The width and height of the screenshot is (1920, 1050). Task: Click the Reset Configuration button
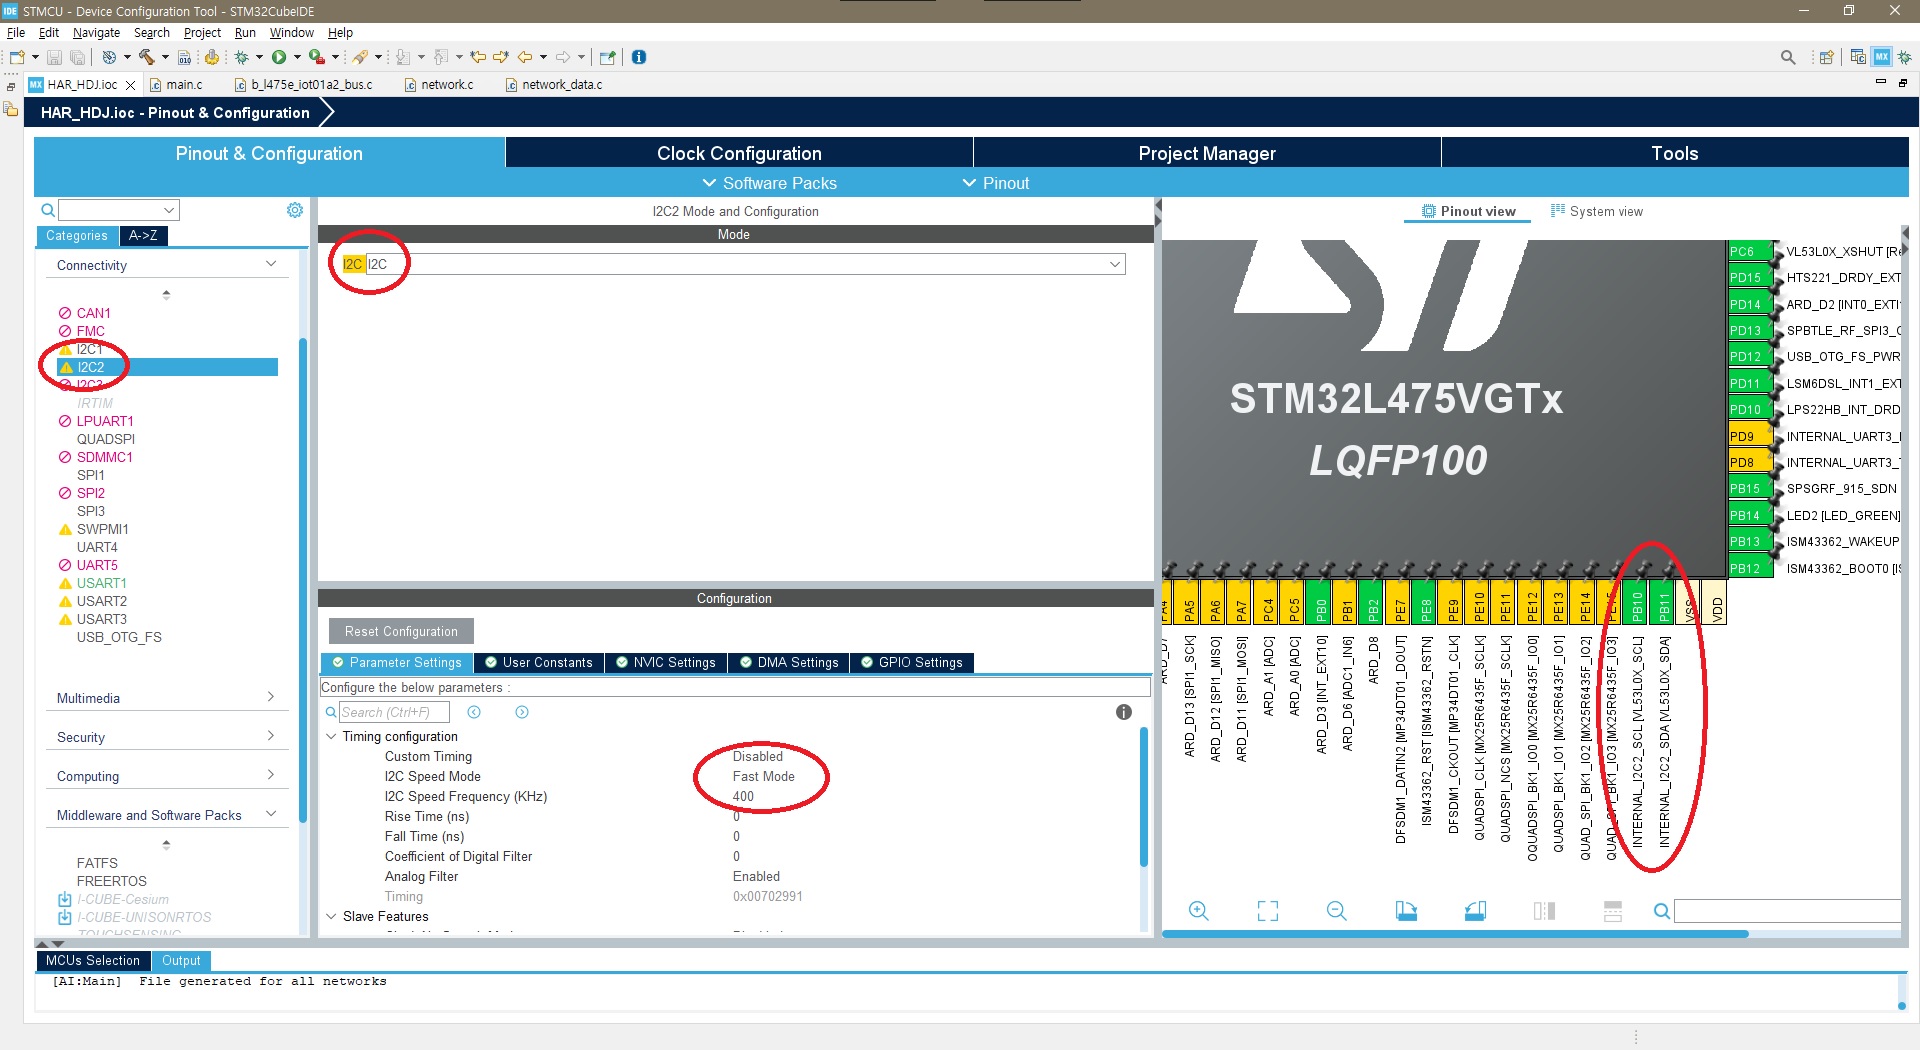401,631
